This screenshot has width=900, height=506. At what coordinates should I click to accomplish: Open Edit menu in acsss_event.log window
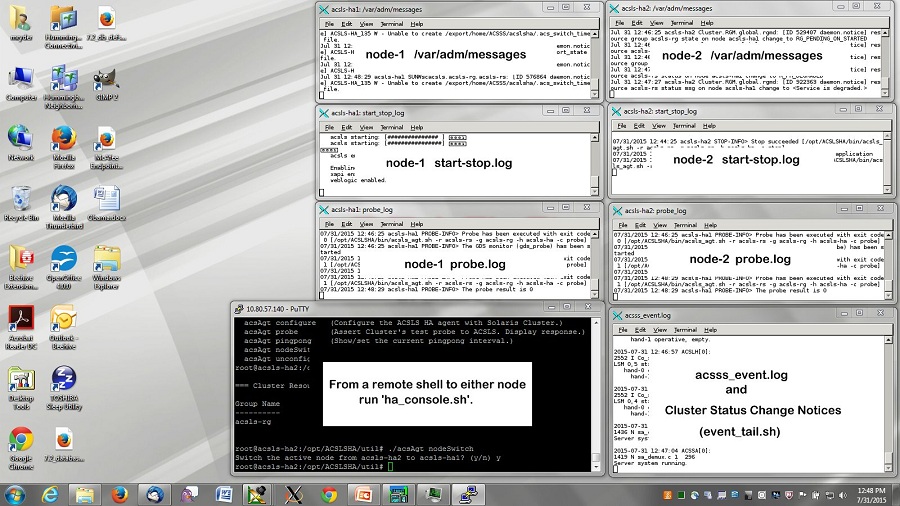640,330
